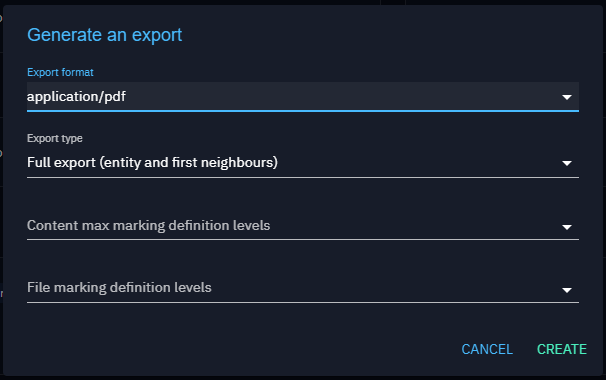Click the Export type field label
The image size is (606, 380).
[x=54, y=138]
